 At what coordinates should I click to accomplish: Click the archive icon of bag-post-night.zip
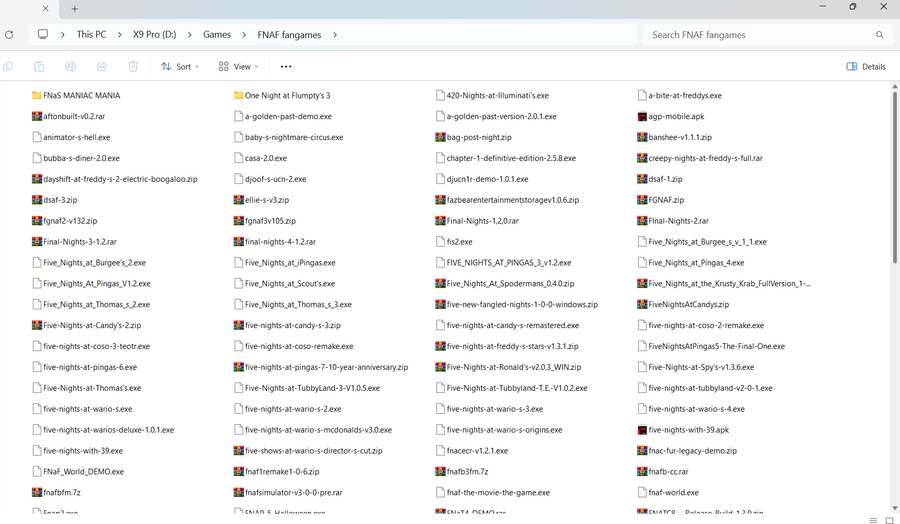(x=440, y=137)
